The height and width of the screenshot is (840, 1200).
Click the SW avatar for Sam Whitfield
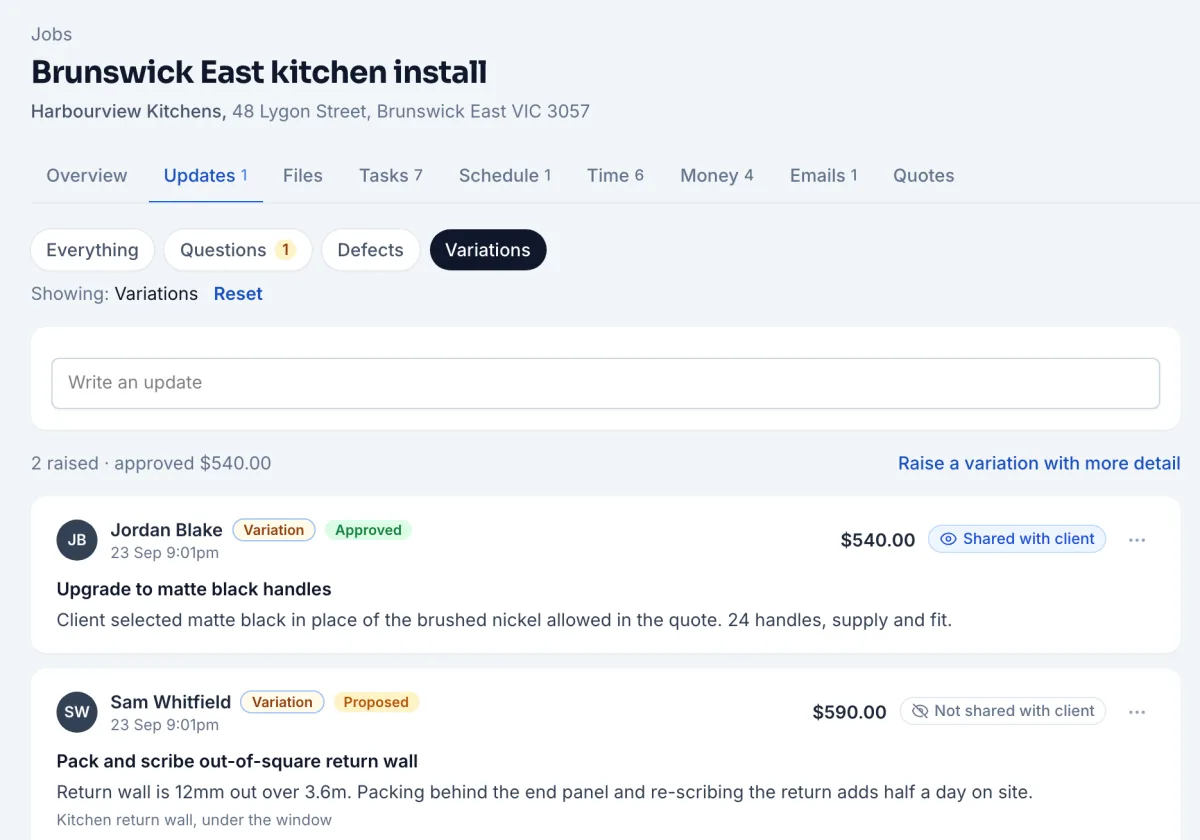coord(77,712)
